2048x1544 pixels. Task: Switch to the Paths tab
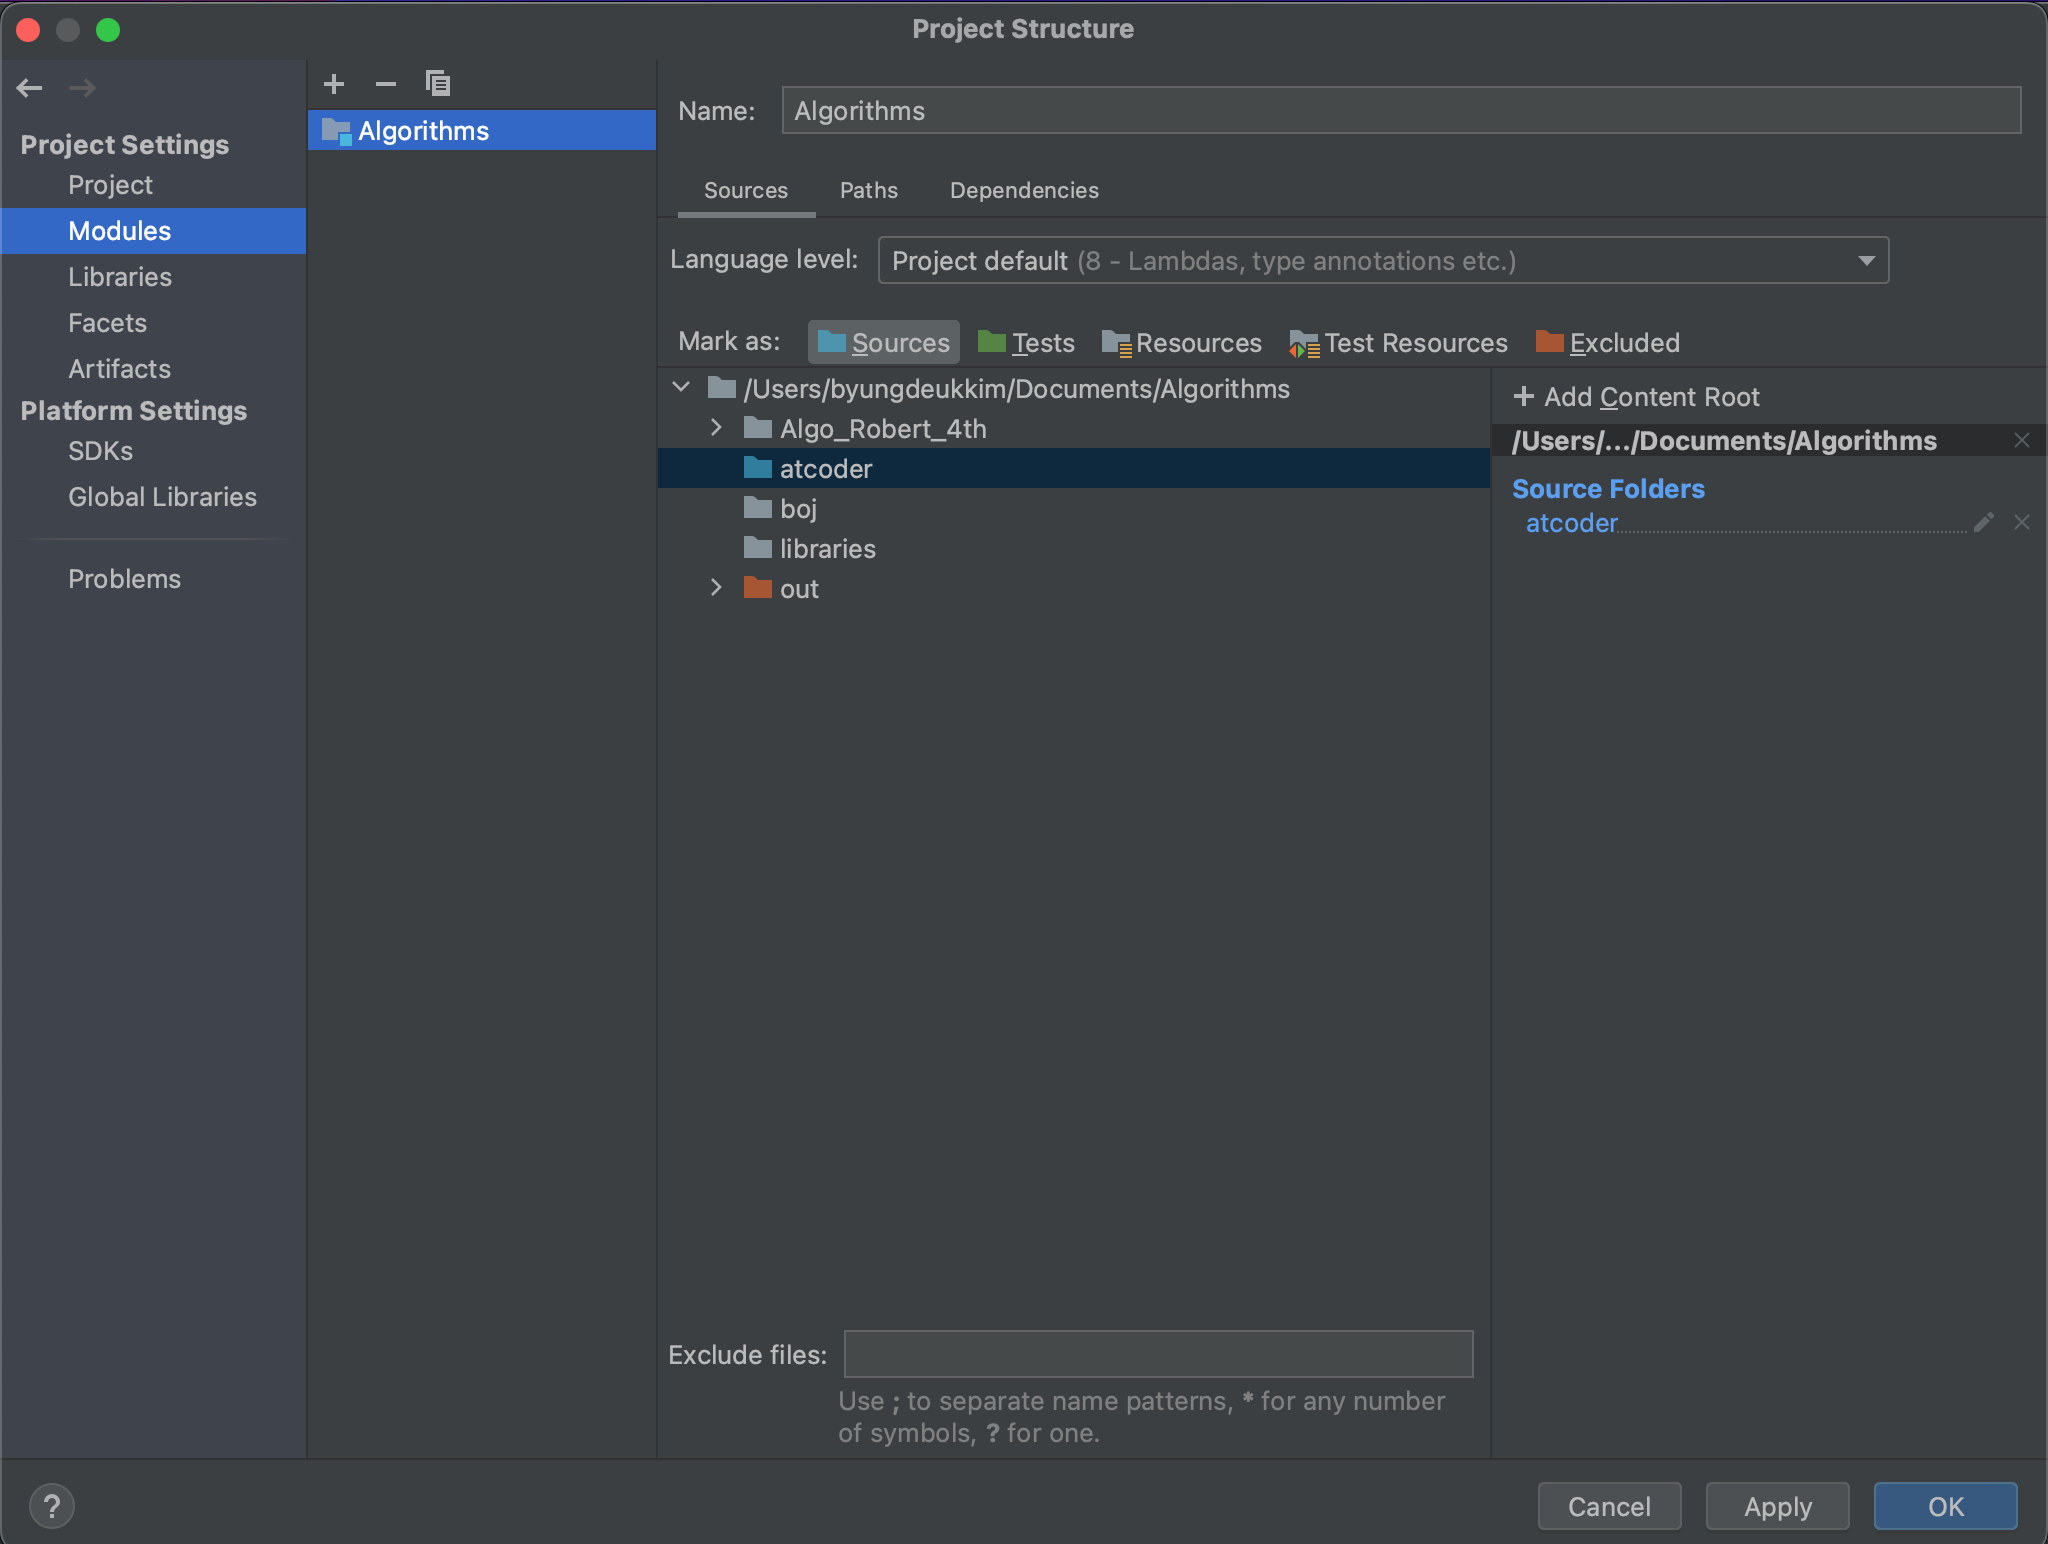[x=868, y=190]
